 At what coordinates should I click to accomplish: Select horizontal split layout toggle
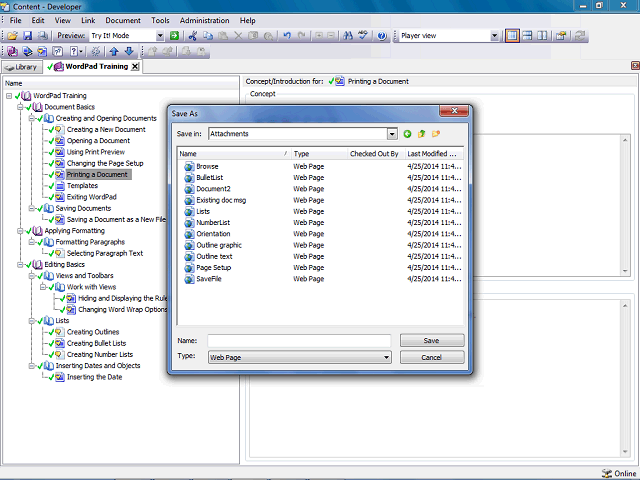point(527,36)
